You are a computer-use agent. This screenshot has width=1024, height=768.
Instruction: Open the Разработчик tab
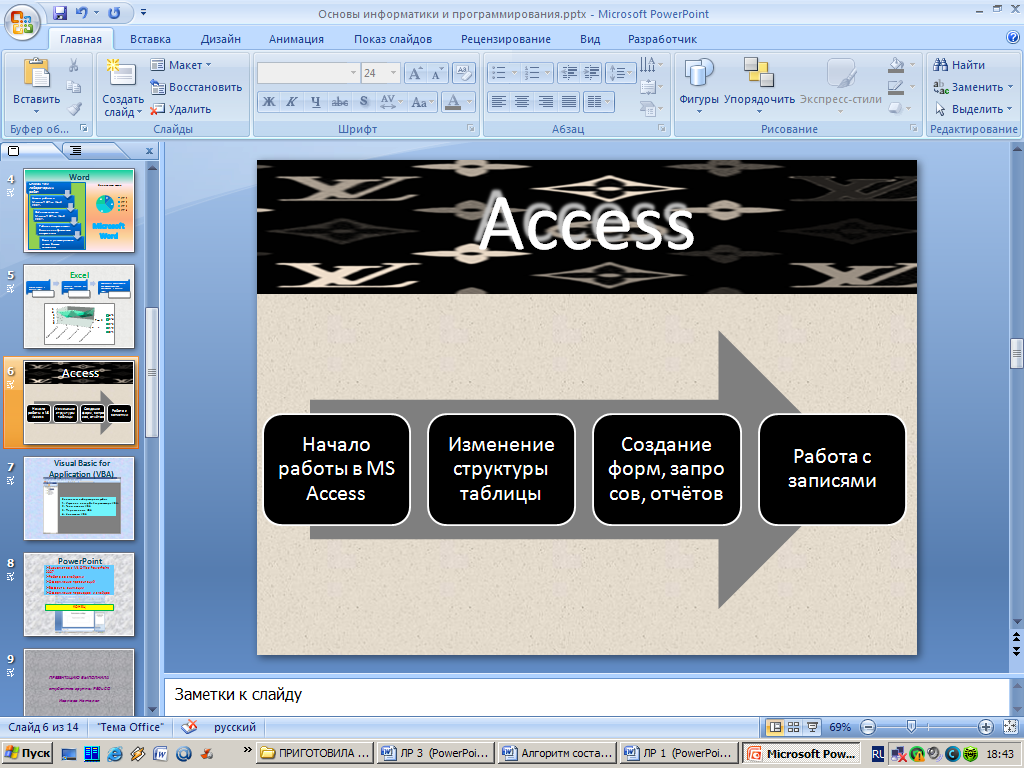[x=662, y=39]
